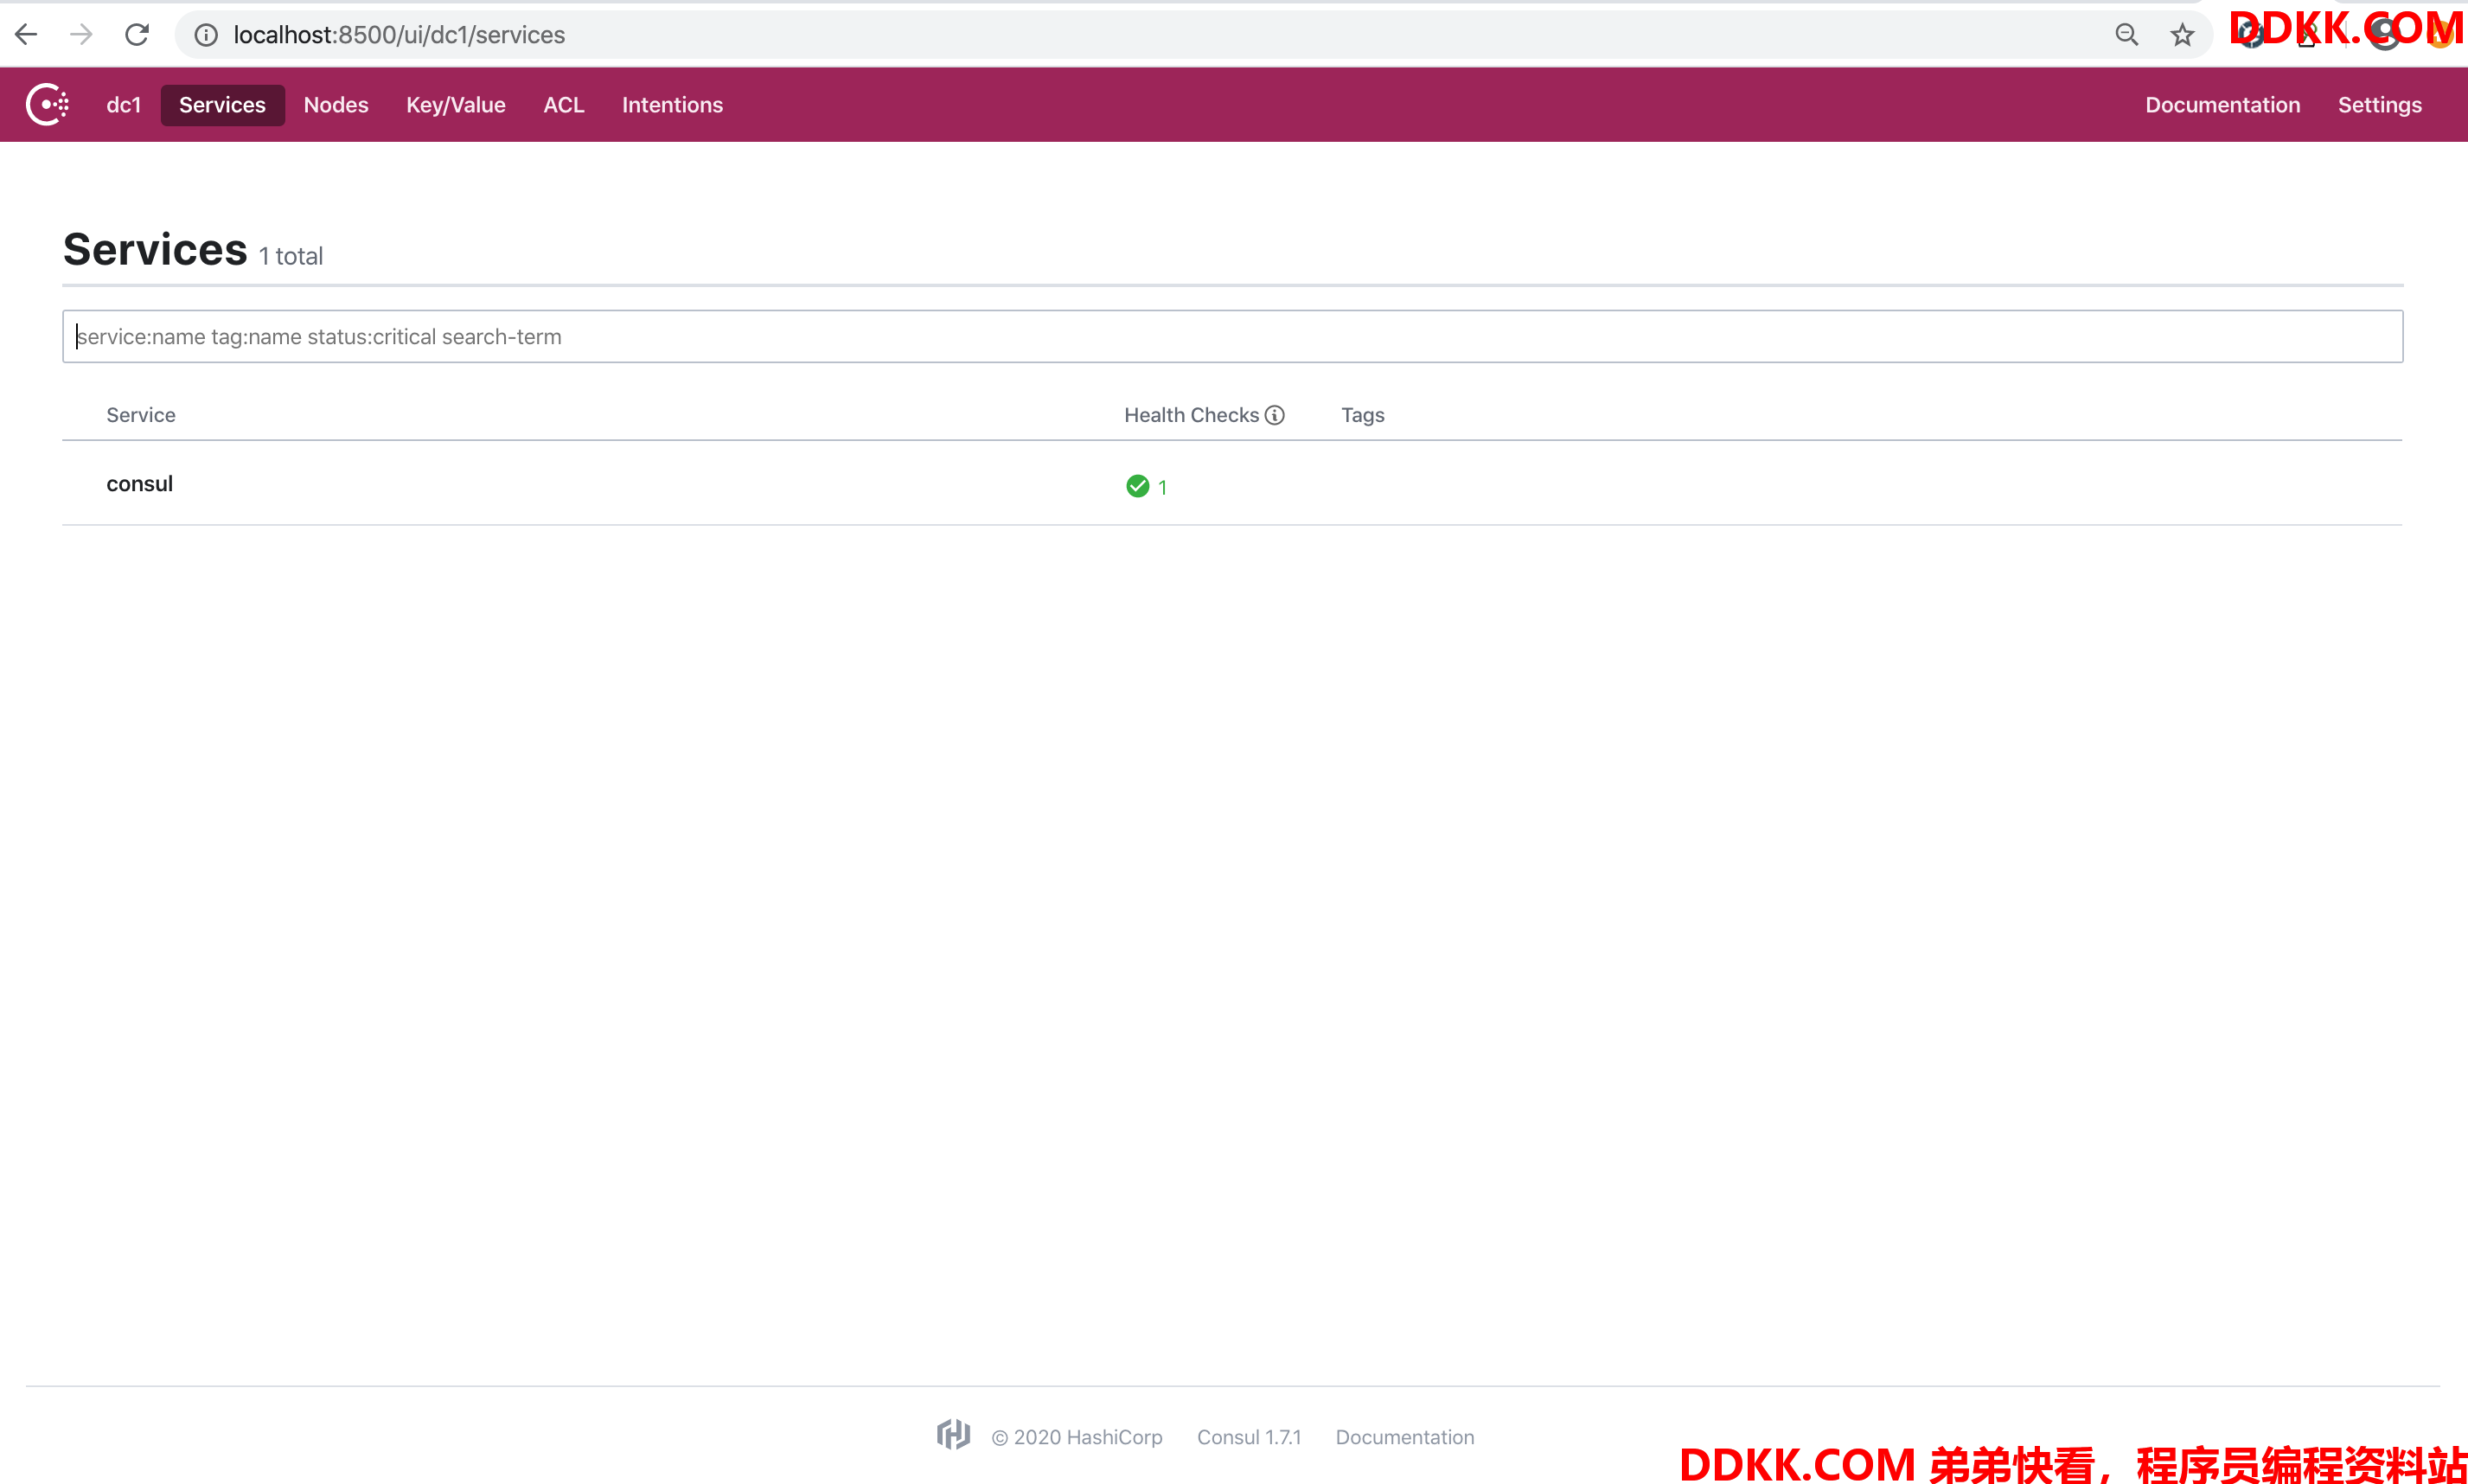Open the dc1 datacenter selector
The height and width of the screenshot is (1484, 2468).
[124, 105]
